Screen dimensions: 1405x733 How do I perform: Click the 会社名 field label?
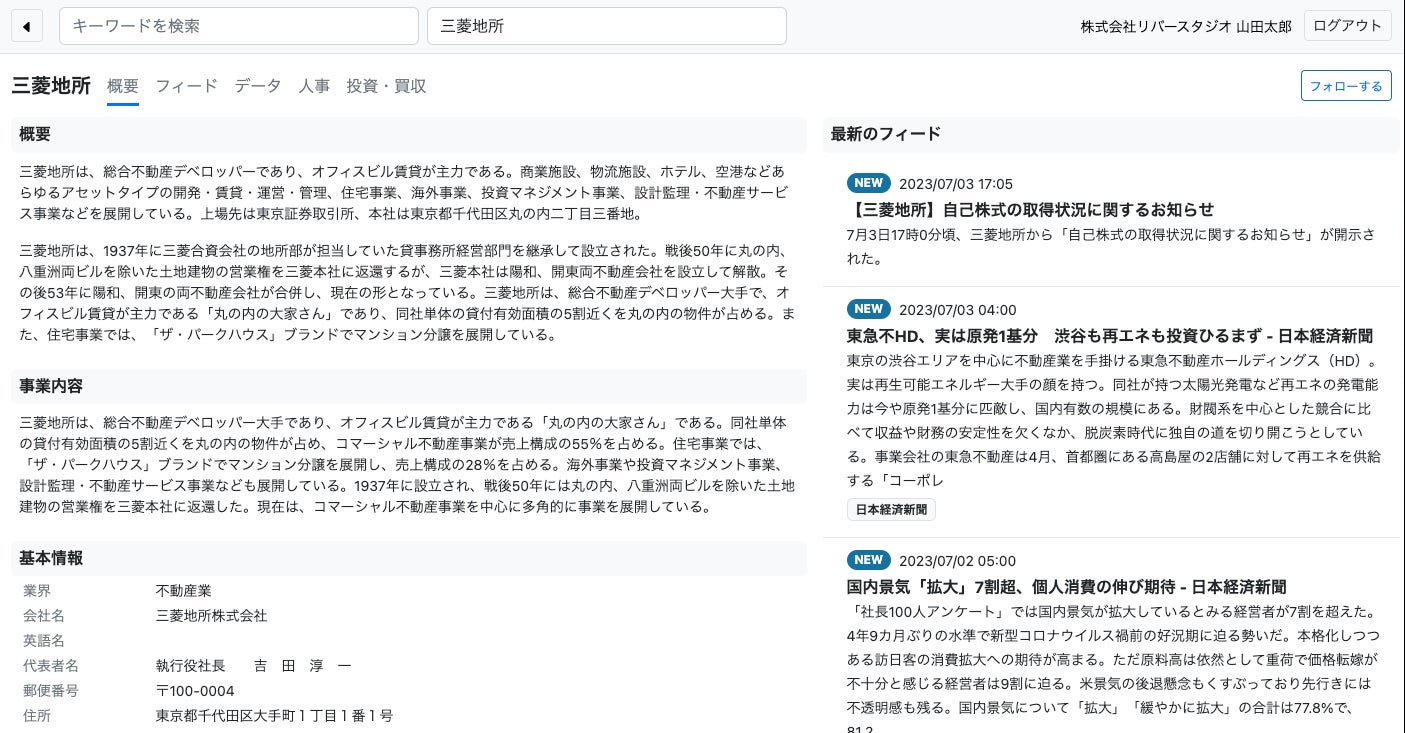(44, 616)
